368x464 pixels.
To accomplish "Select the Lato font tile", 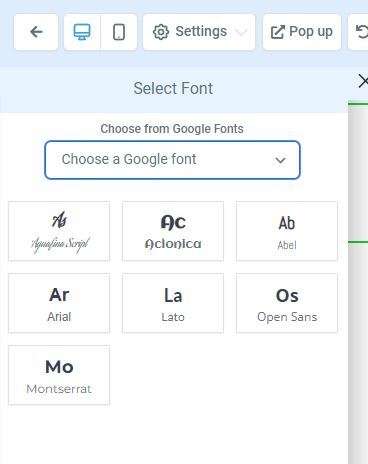I will (x=173, y=303).
